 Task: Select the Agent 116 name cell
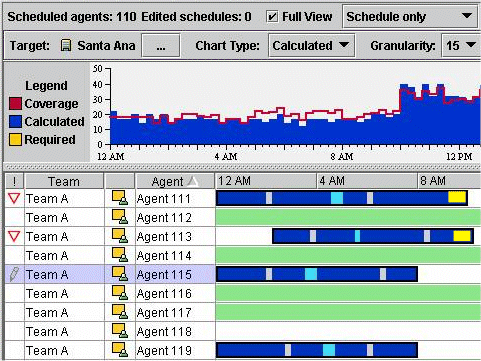point(175,294)
